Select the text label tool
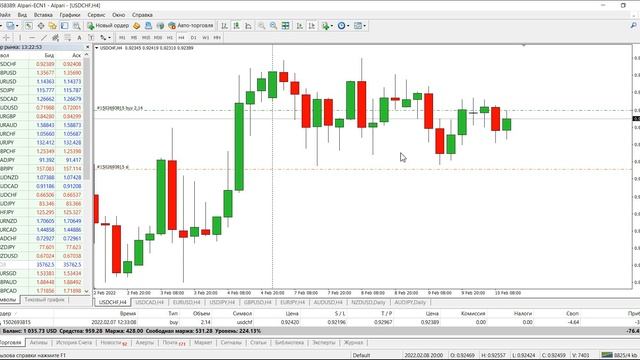This screenshot has width=640, height=360. pyautogui.click(x=91, y=38)
